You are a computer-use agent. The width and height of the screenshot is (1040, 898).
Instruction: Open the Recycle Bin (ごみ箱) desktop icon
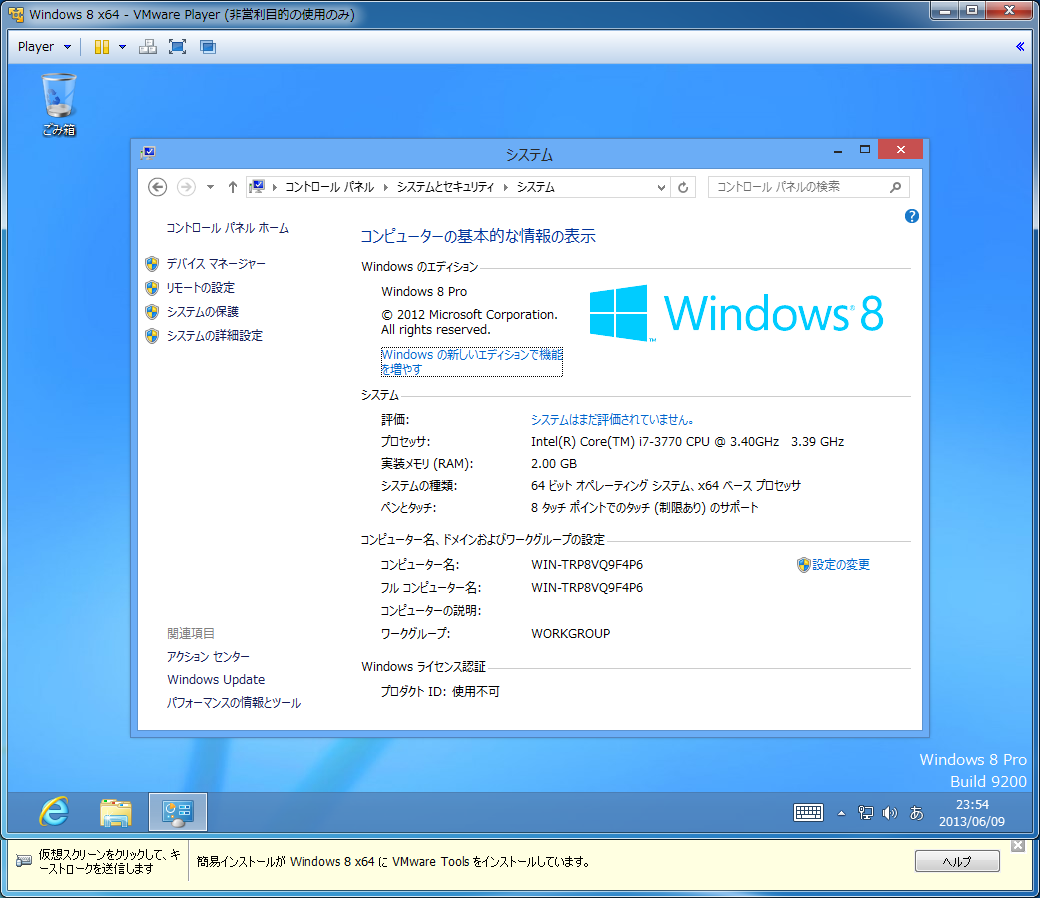point(59,105)
